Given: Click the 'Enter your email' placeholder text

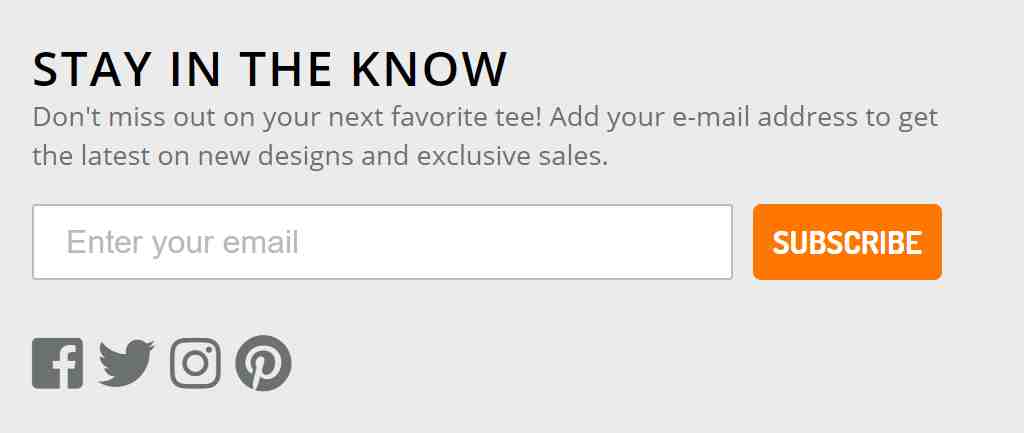Looking at the screenshot, I should (182, 243).
